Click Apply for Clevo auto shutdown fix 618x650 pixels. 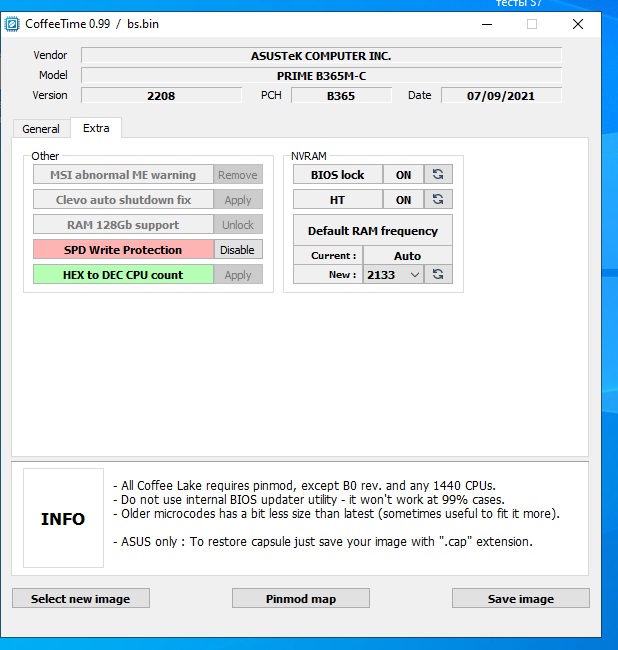[238, 200]
